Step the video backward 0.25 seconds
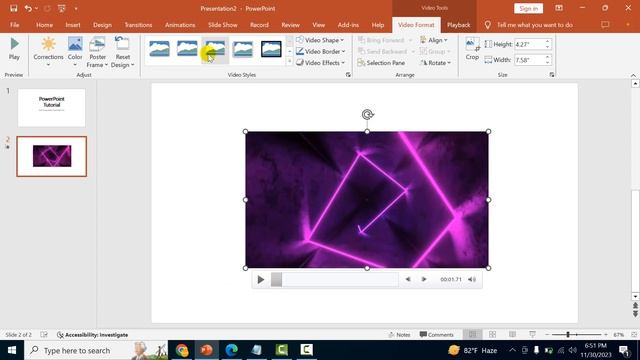Image resolution: width=640 pixels, height=360 pixels. pos(408,280)
